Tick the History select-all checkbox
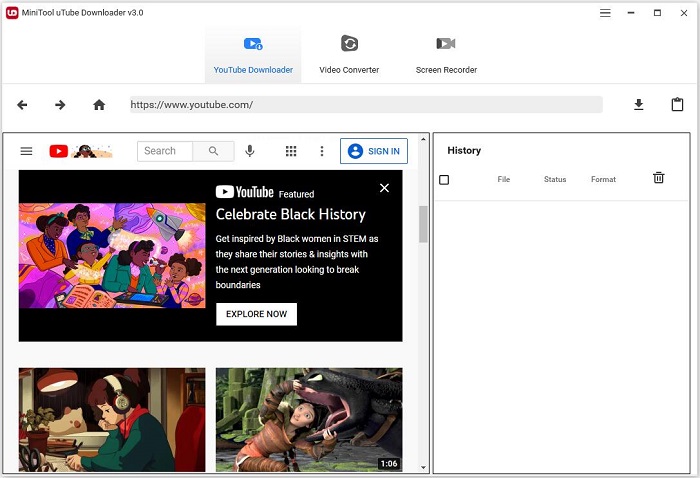 [x=444, y=180]
